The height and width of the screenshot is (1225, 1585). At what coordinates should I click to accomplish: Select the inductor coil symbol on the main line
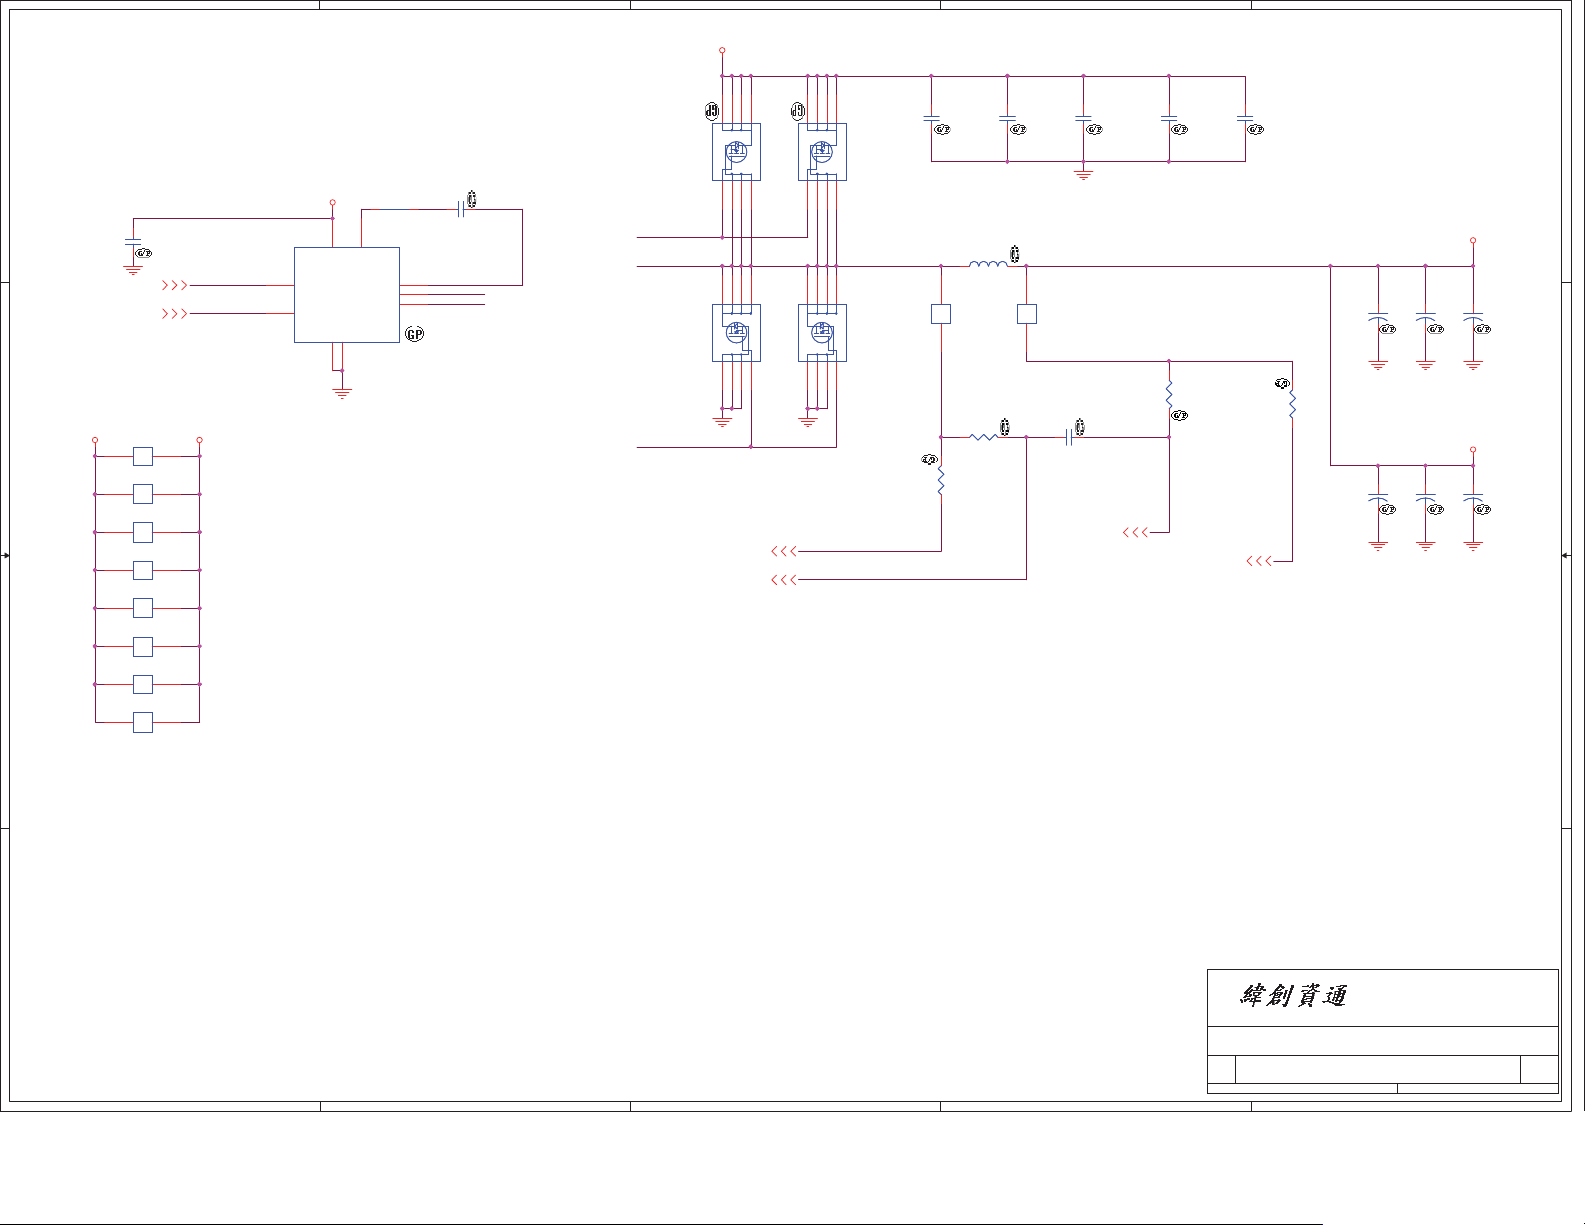(x=988, y=264)
